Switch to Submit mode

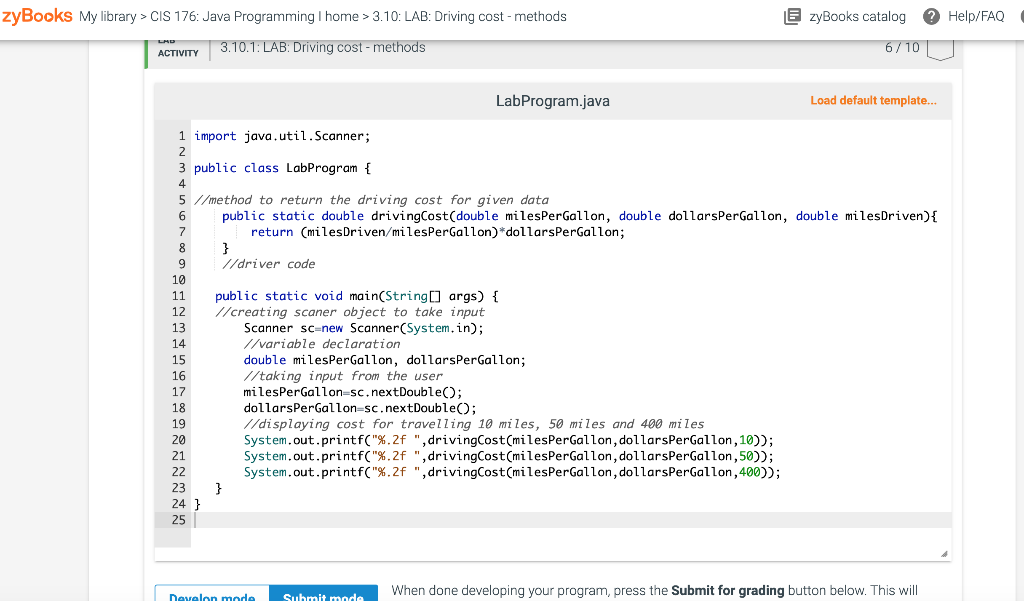[323, 595]
